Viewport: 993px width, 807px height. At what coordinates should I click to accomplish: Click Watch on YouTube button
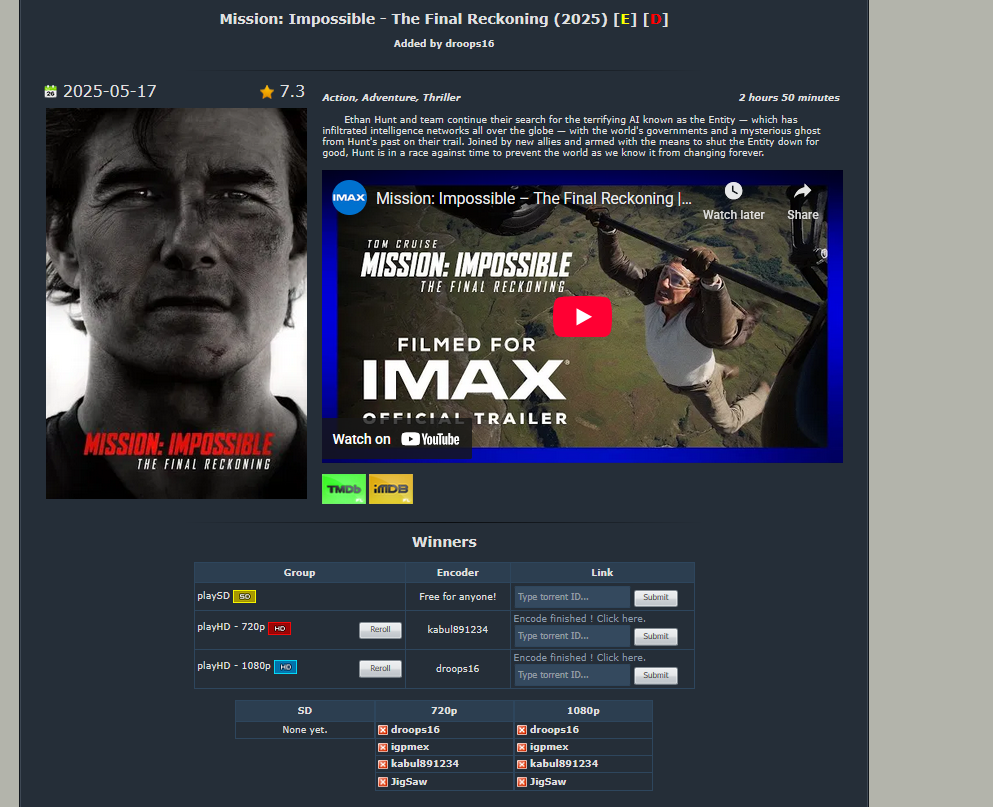pyautogui.click(x=396, y=439)
